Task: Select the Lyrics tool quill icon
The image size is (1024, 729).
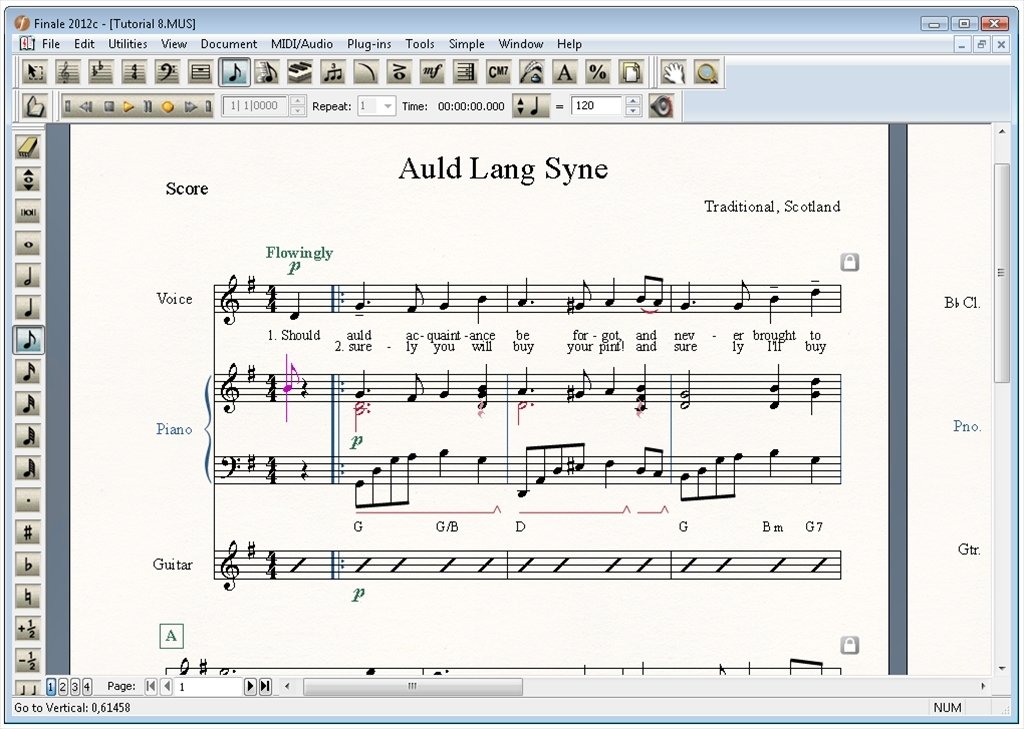Action: (532, 72)
